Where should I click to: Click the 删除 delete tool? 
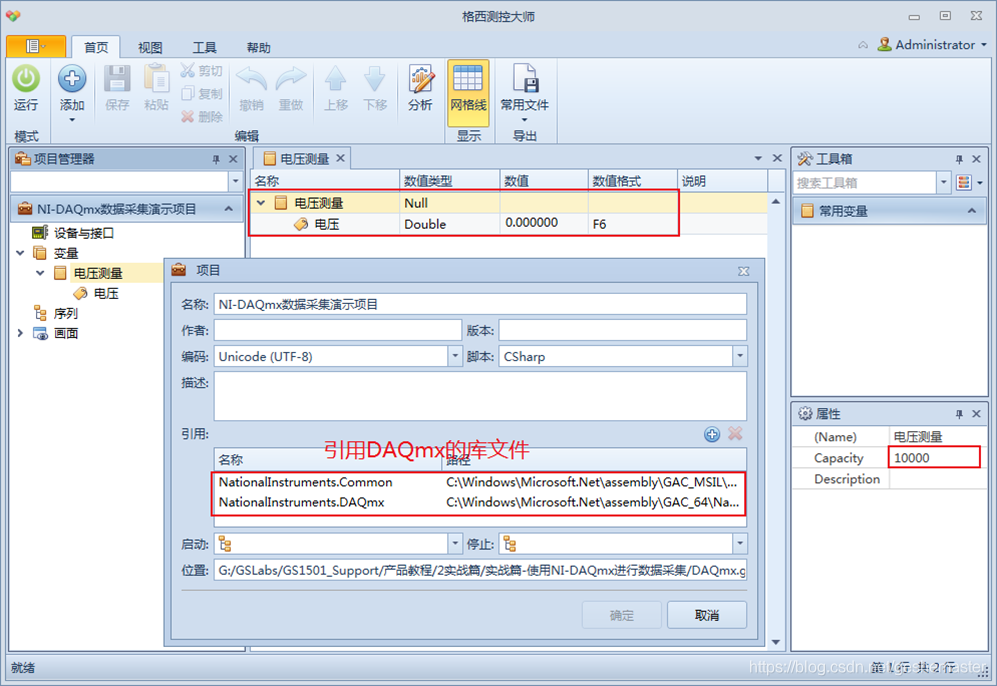202,116
